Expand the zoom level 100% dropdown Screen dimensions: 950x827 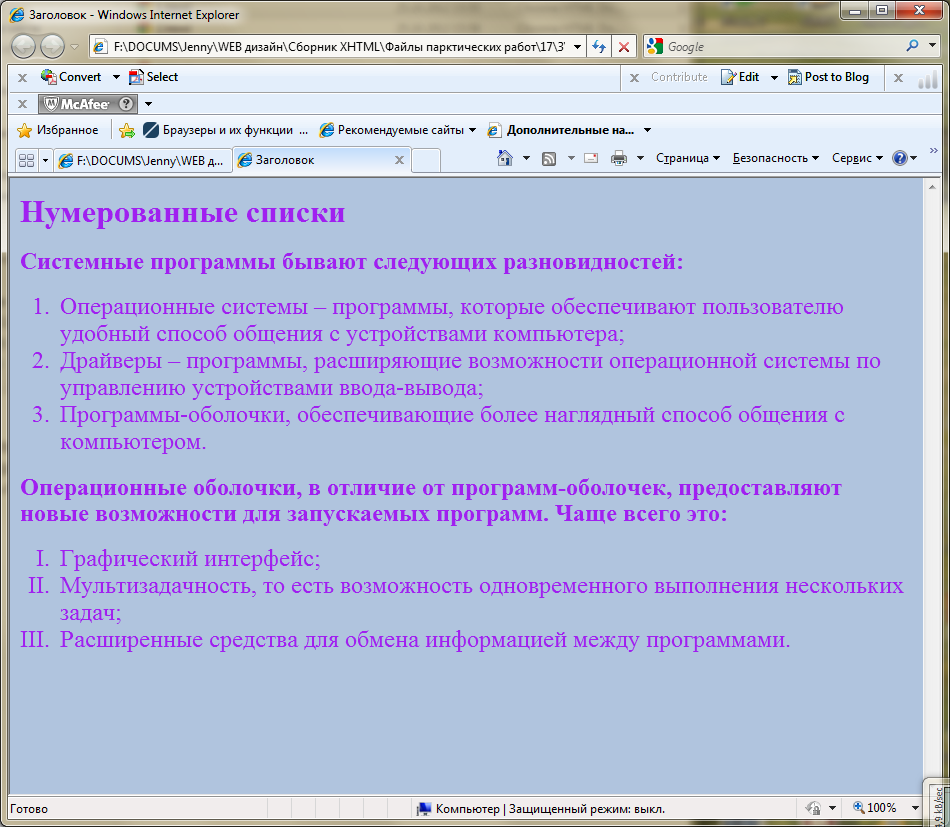pos(916,808)
